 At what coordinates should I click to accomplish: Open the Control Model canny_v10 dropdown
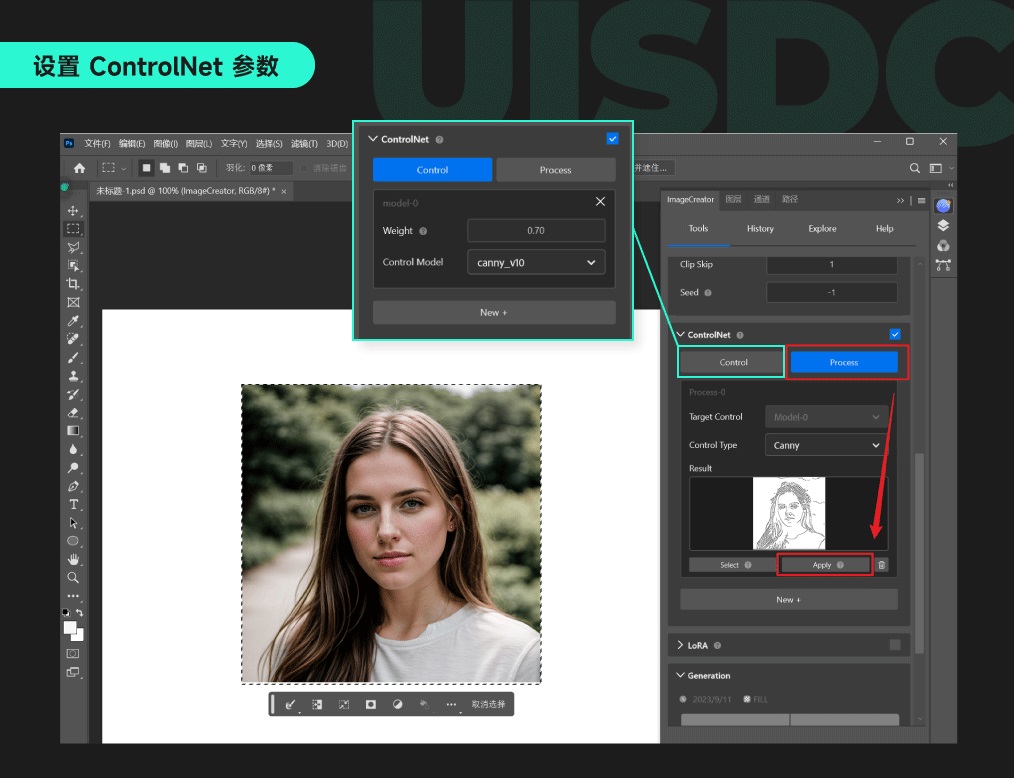(536, 261)
